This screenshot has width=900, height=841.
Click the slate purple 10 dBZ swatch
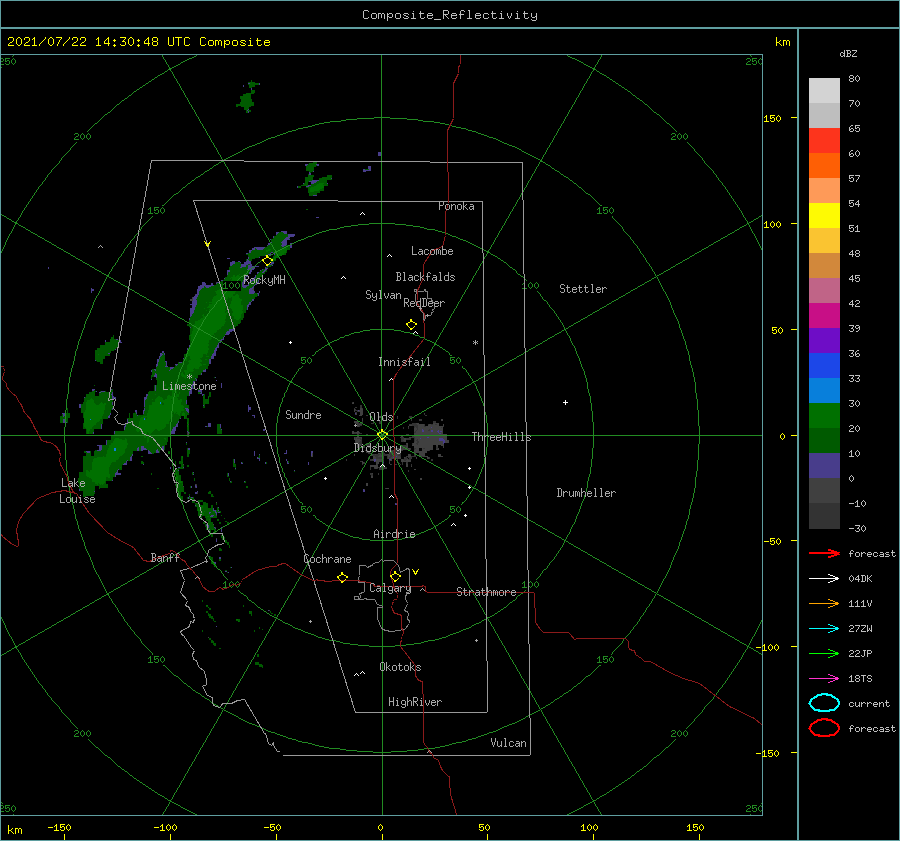click(824, 466)
